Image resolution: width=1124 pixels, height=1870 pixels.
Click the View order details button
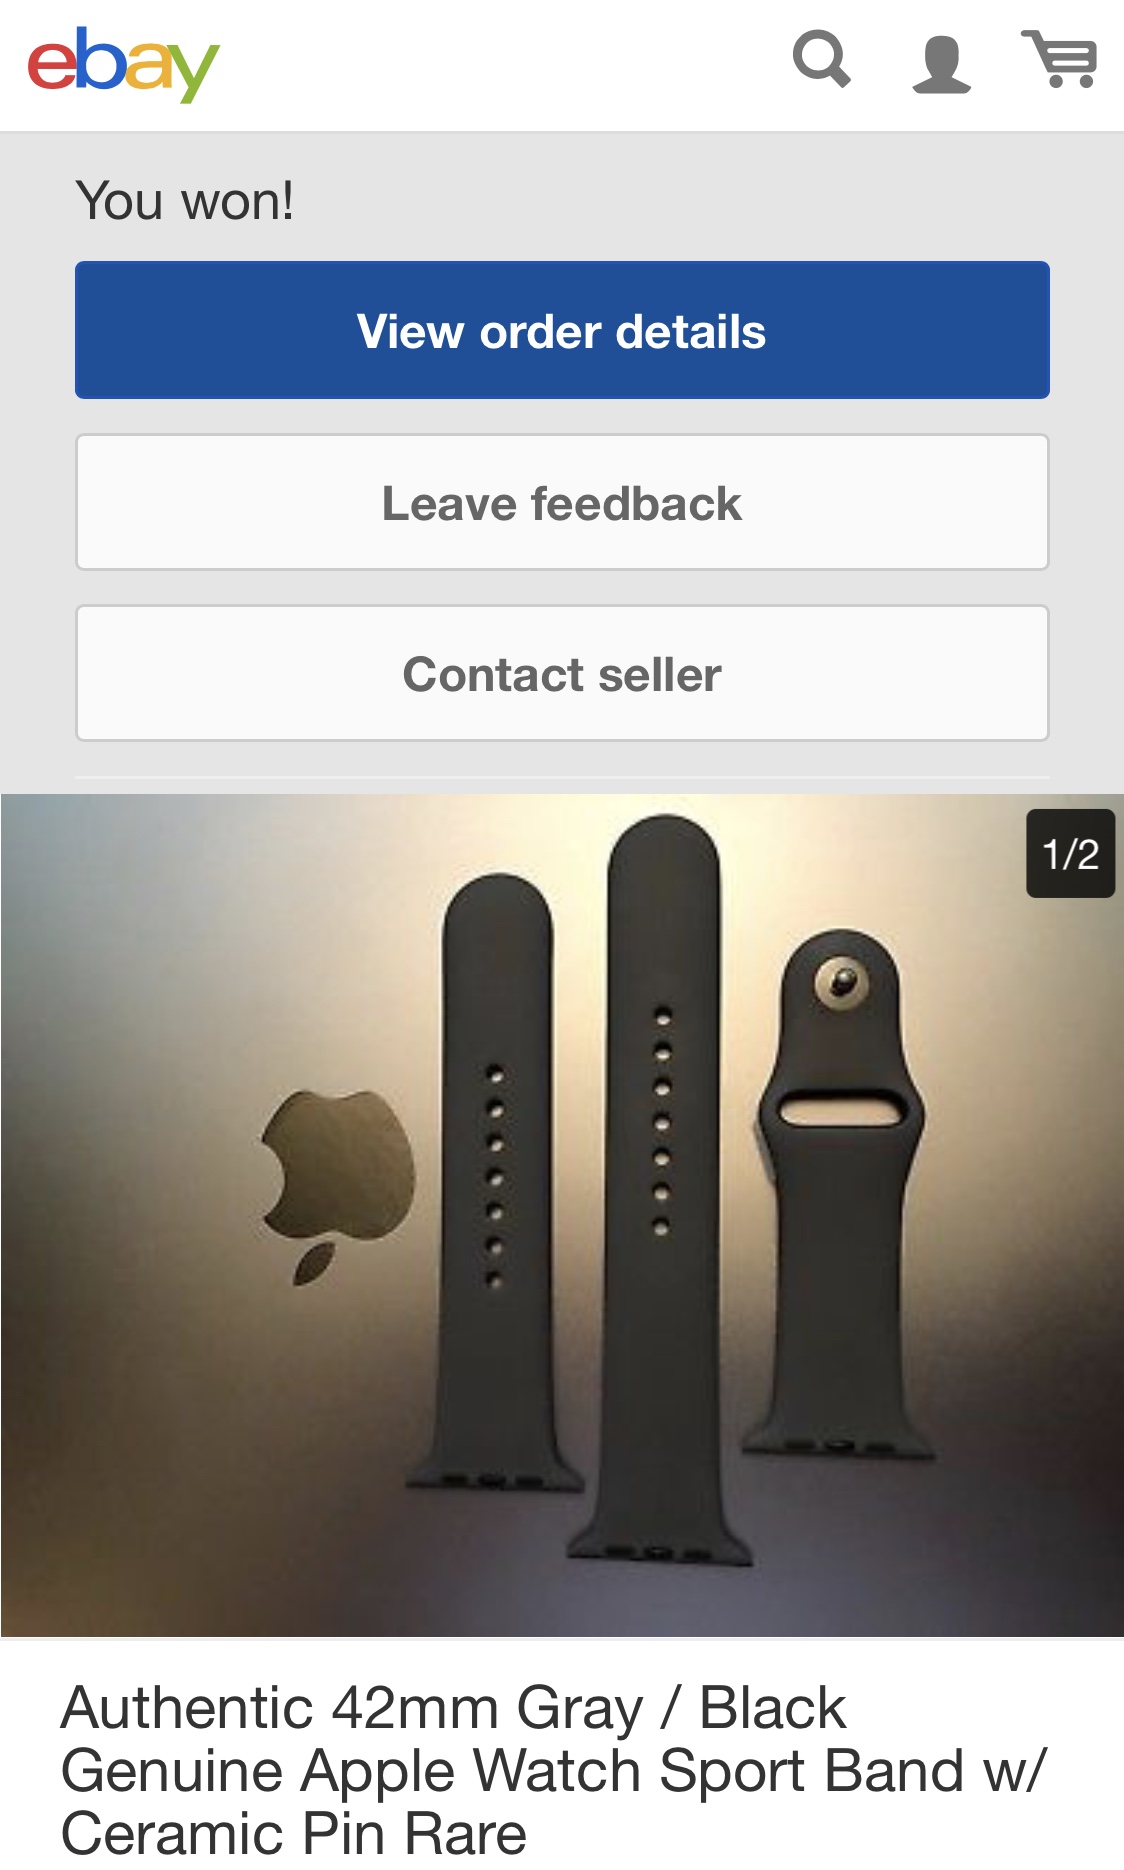pyautogui.click(x=562, y=330)
